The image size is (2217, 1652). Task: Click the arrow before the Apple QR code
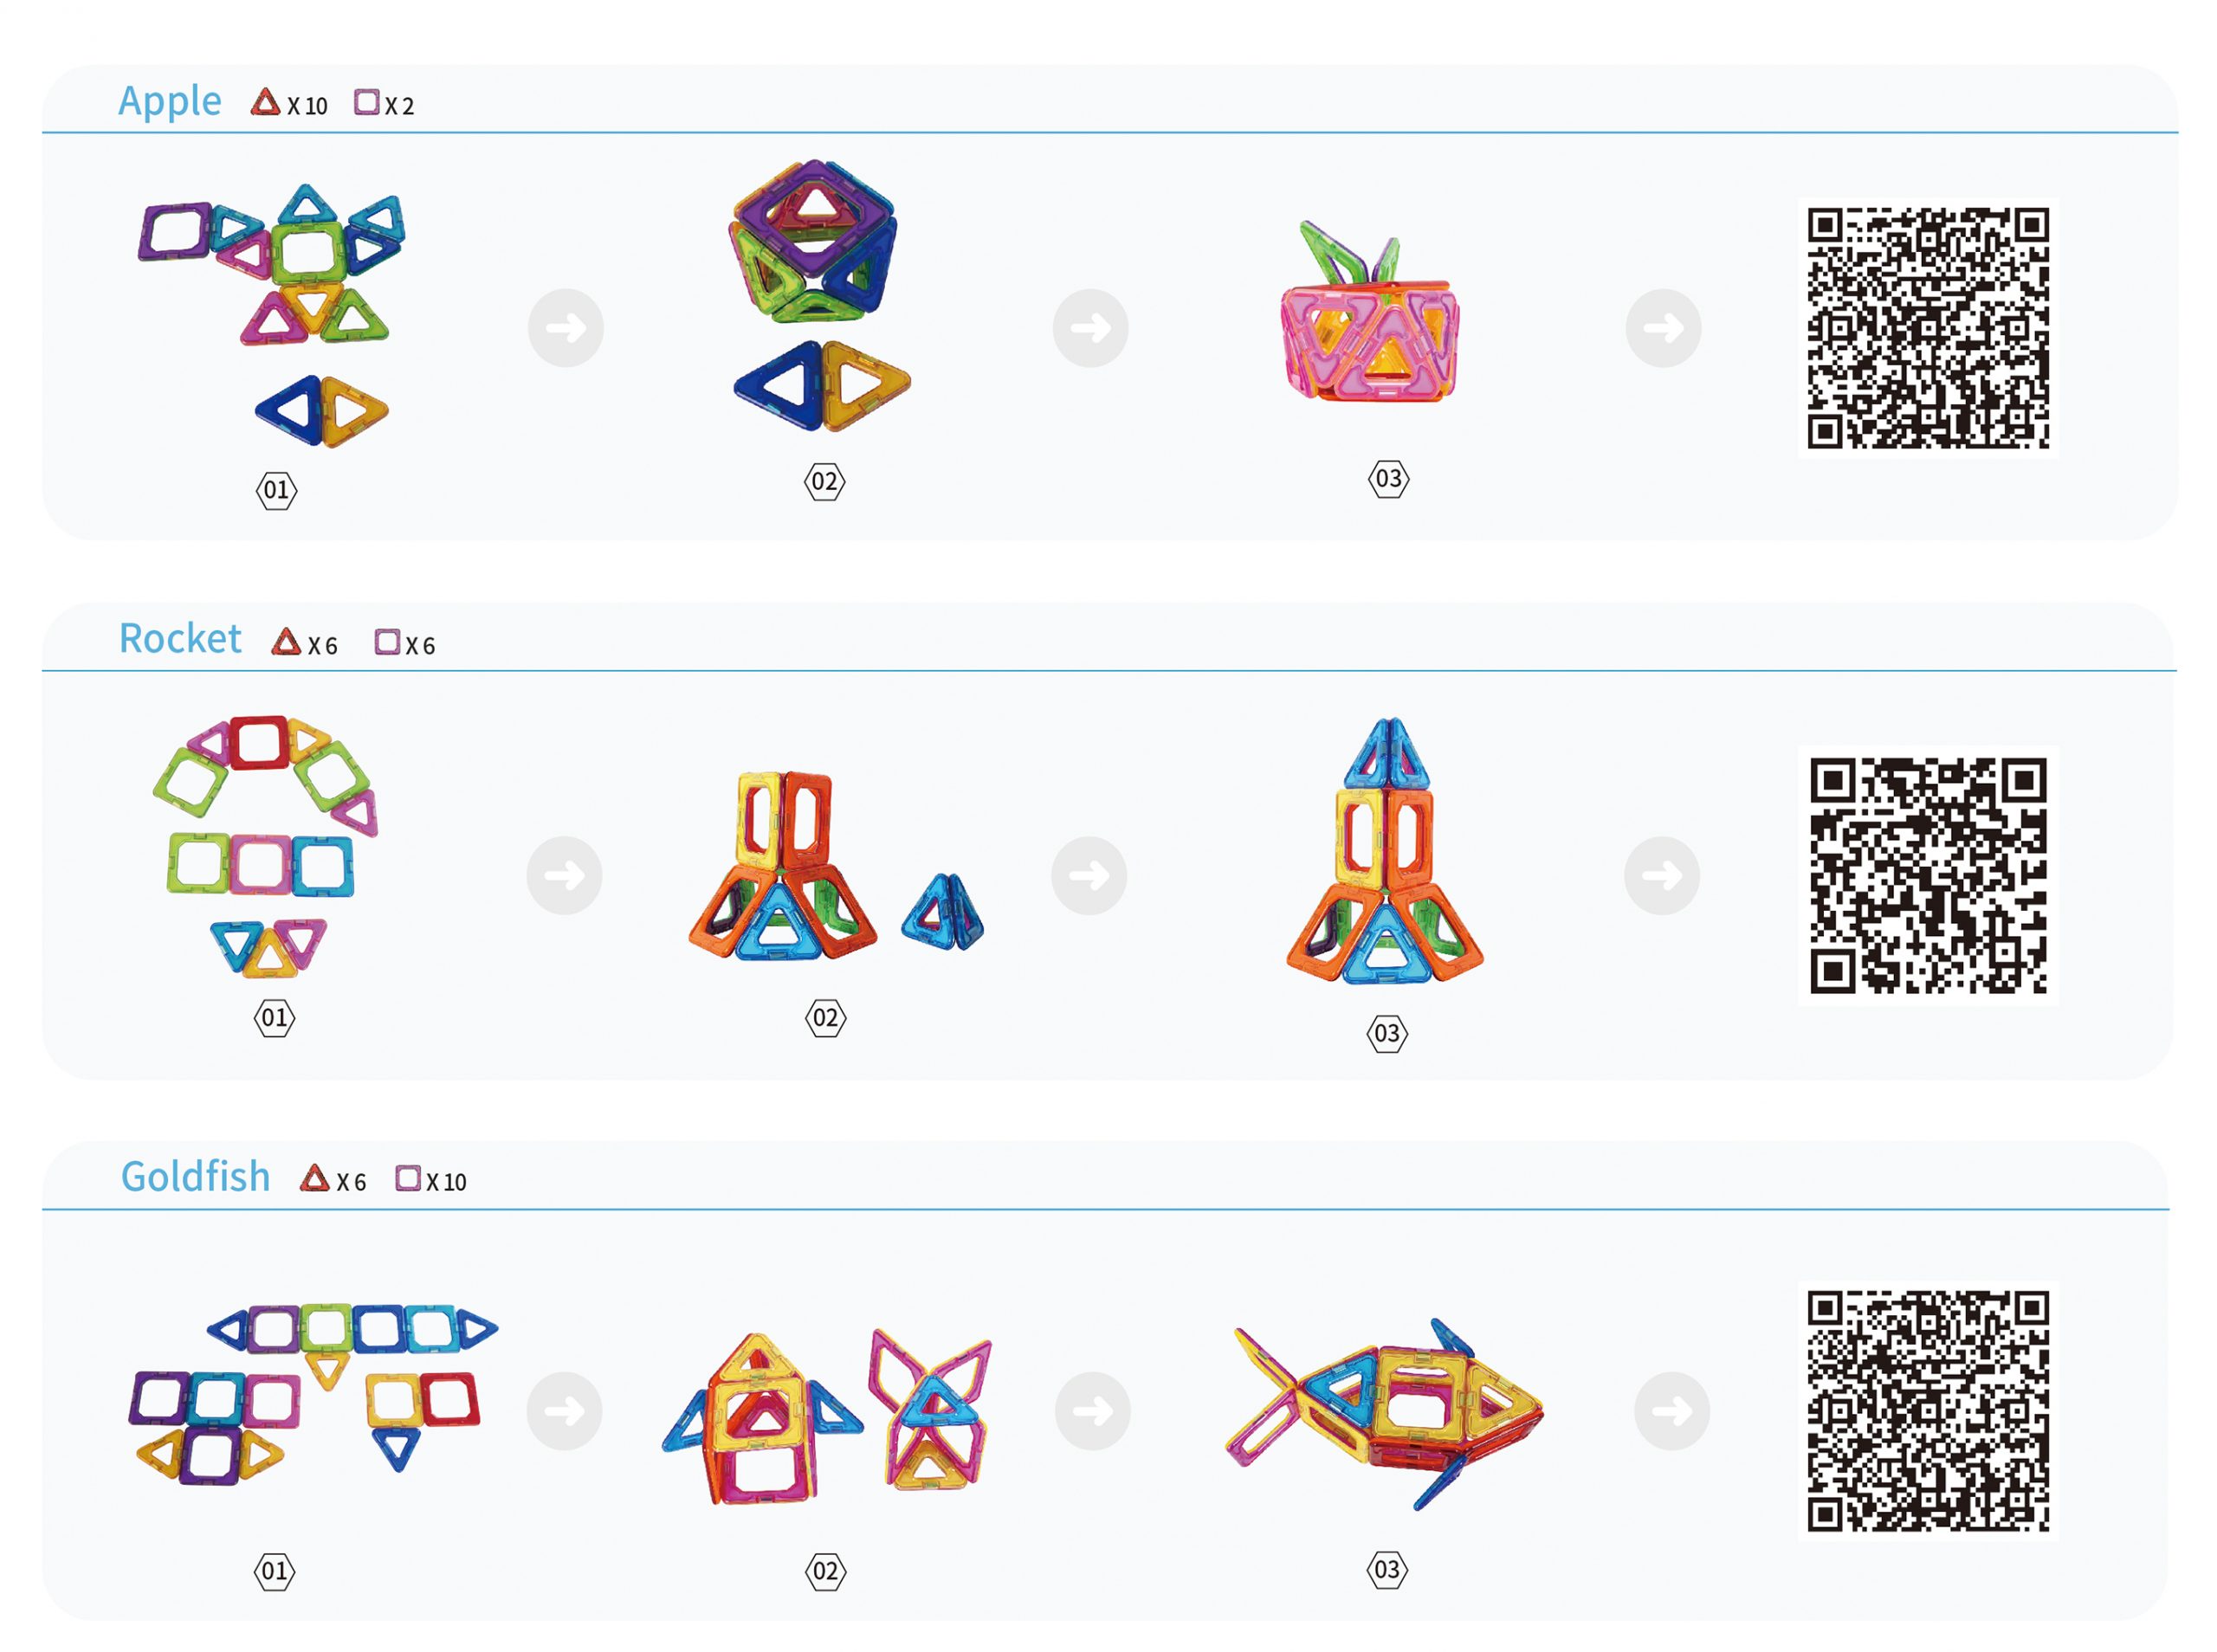[1663, 327]
